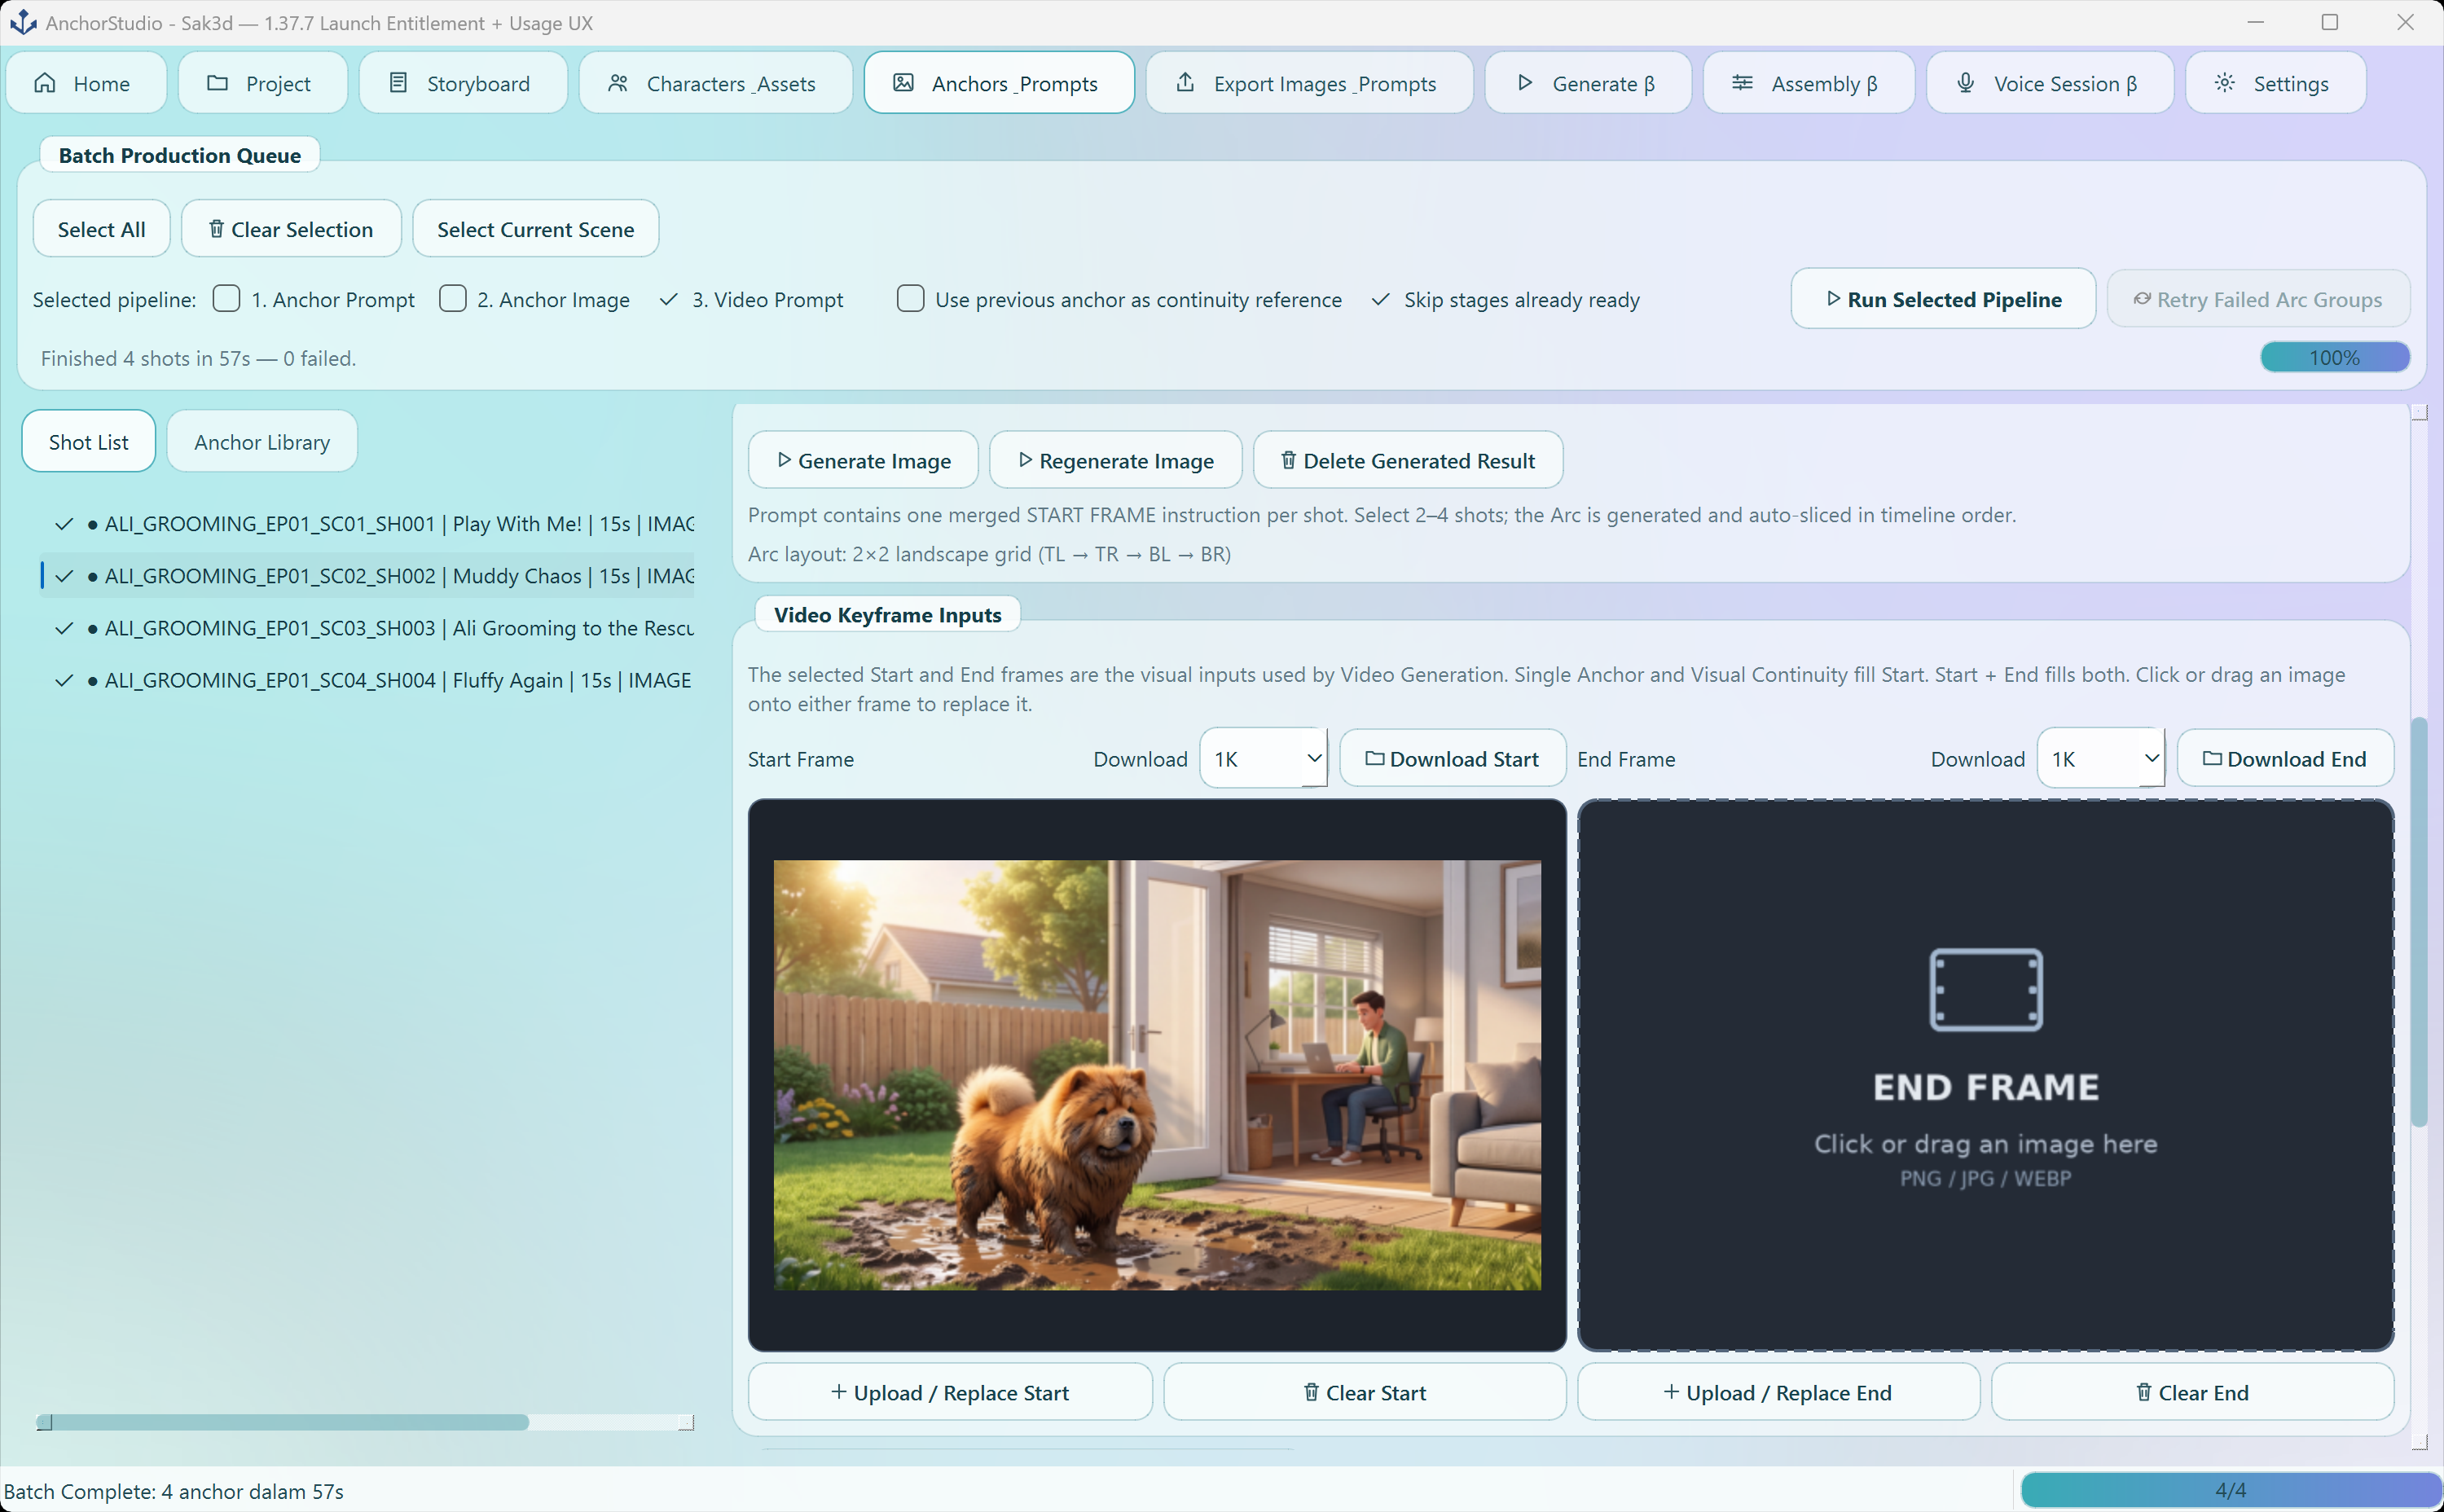The height and width of the screenshot is (1512, 2444).
Task: Enable the 2. Anchor Image checkbox
Action: 453,299
